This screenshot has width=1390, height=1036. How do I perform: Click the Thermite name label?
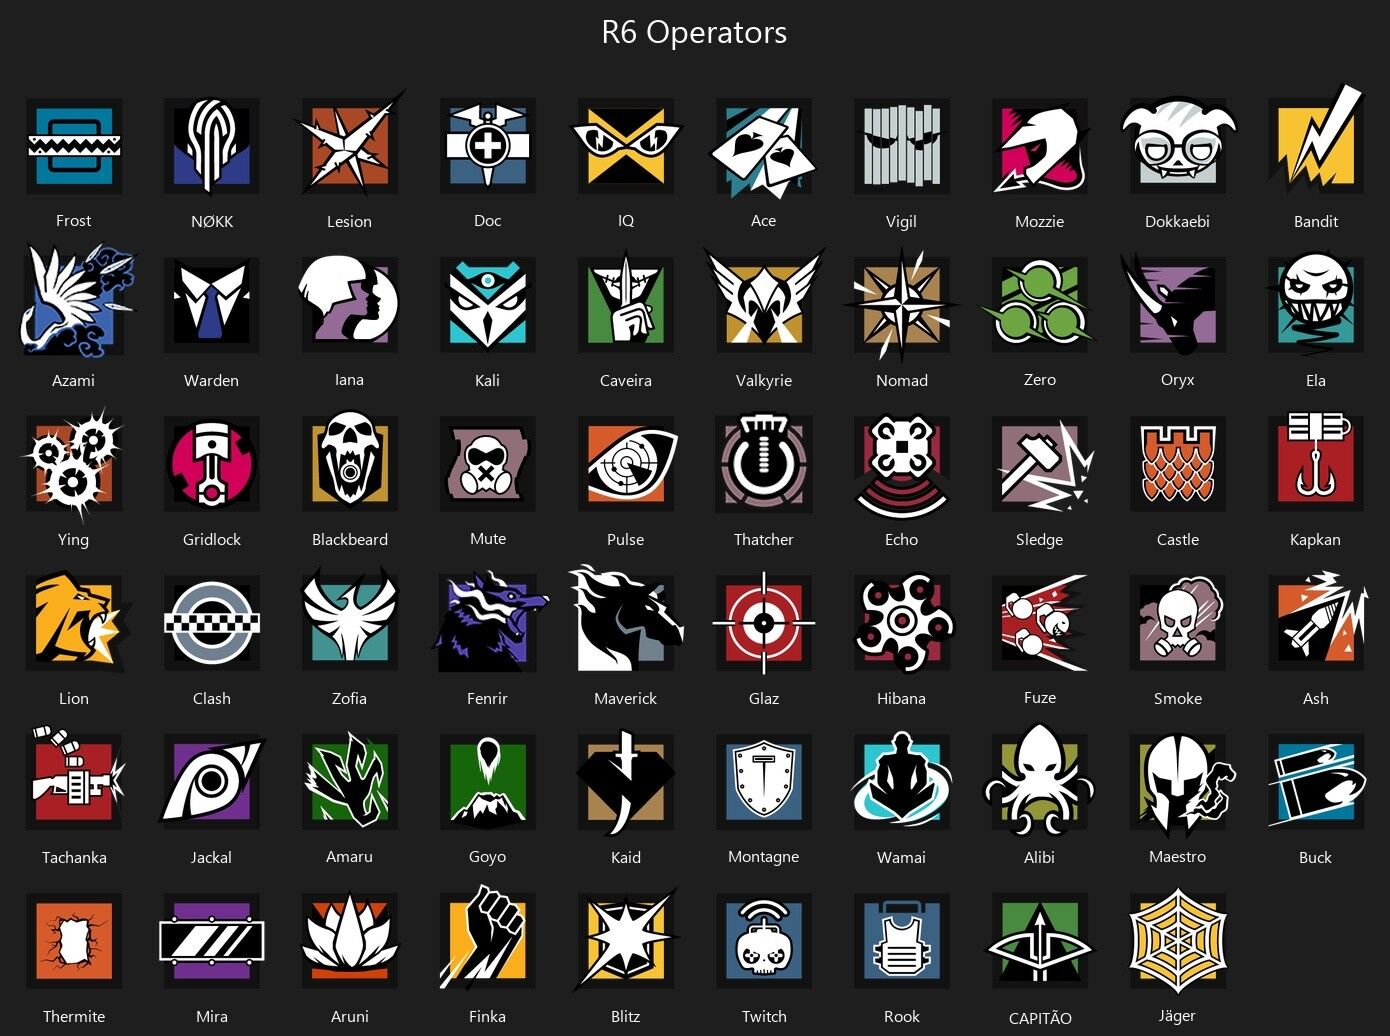click(74, 1016)
